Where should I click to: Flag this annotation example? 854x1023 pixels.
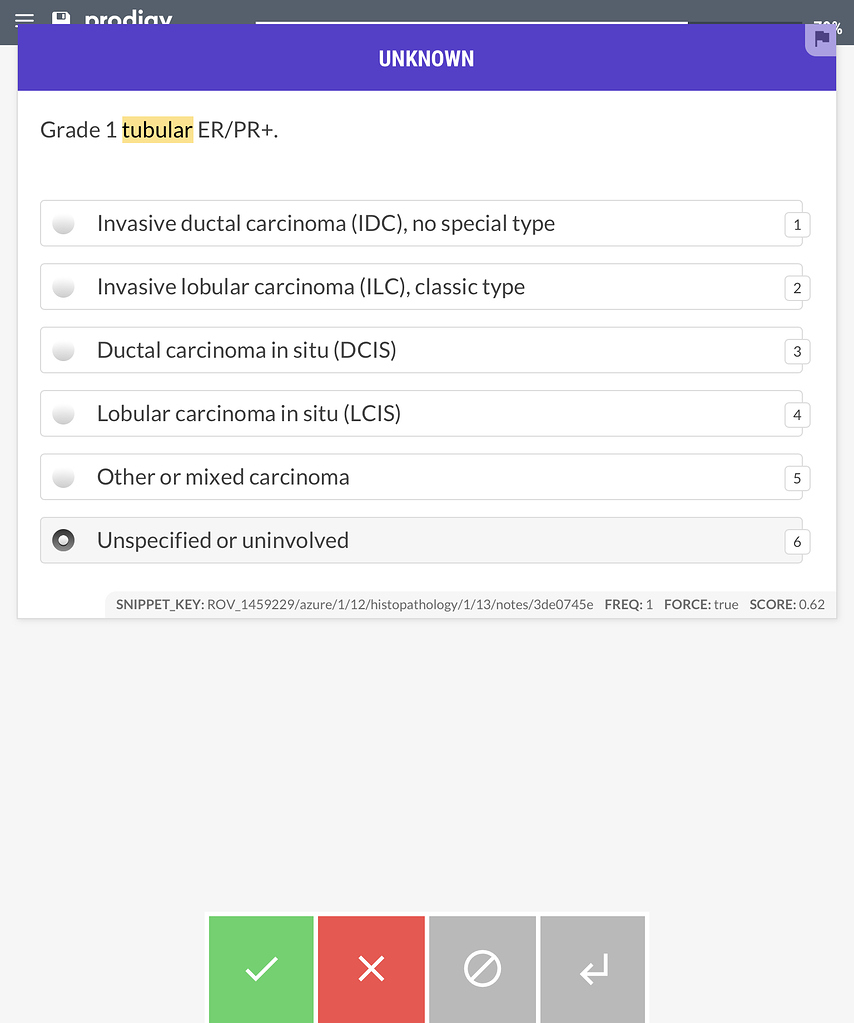(822, 39)
